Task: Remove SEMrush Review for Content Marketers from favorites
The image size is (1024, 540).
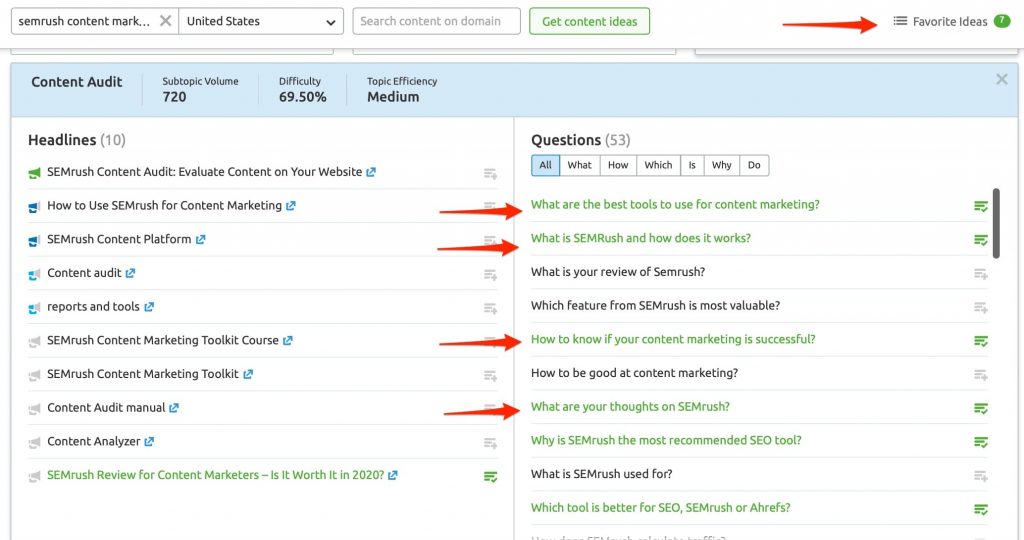Action: click(490, 477)
